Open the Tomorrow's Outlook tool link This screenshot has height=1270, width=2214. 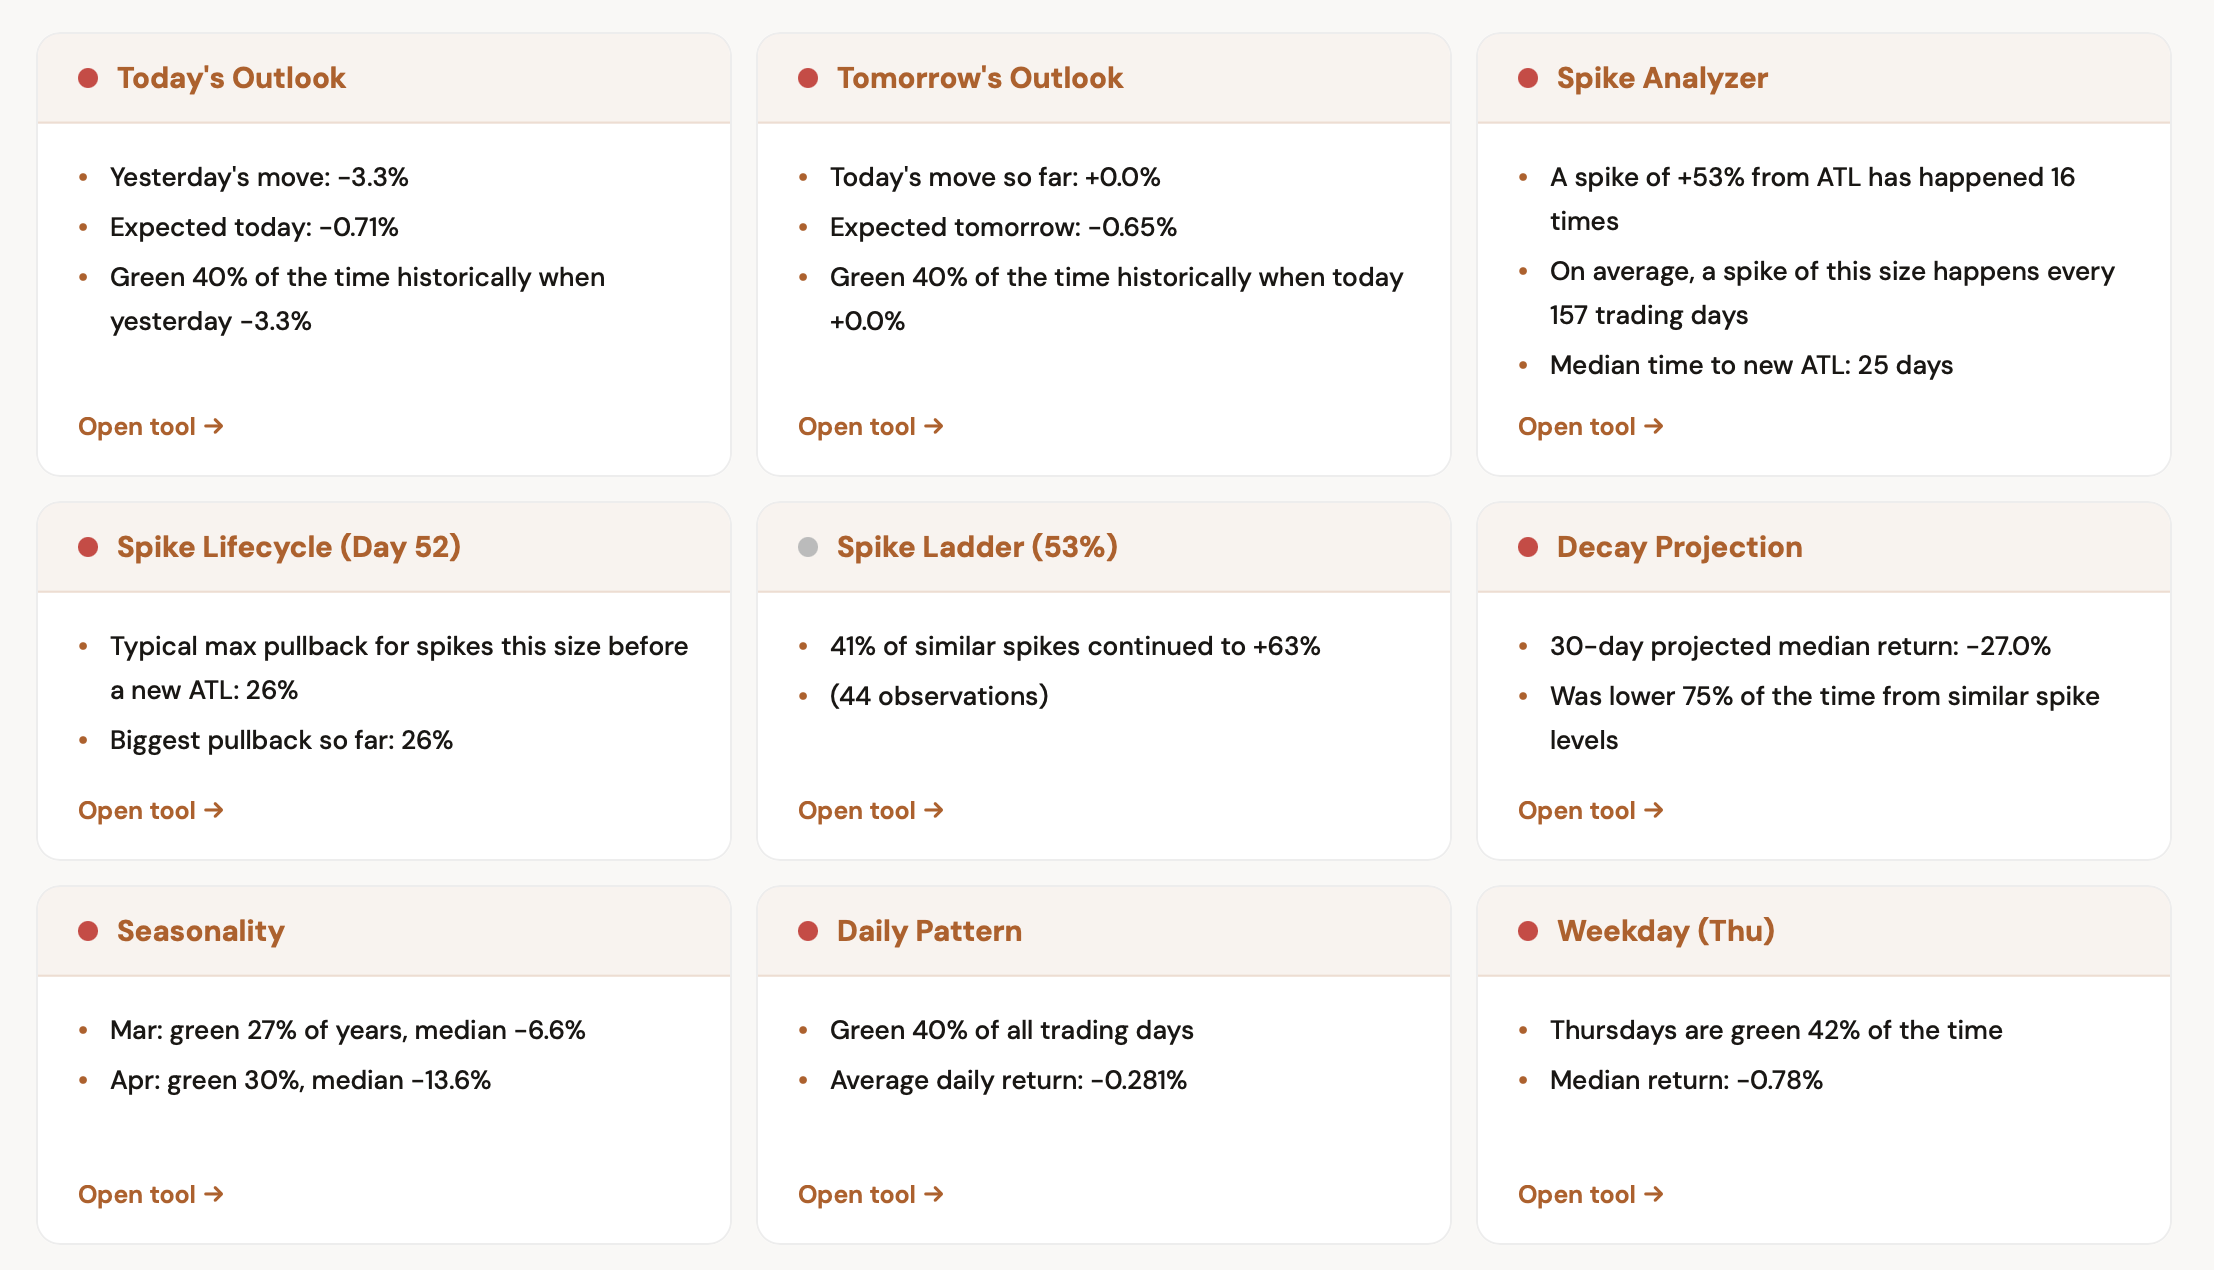[x=870, y=427]
